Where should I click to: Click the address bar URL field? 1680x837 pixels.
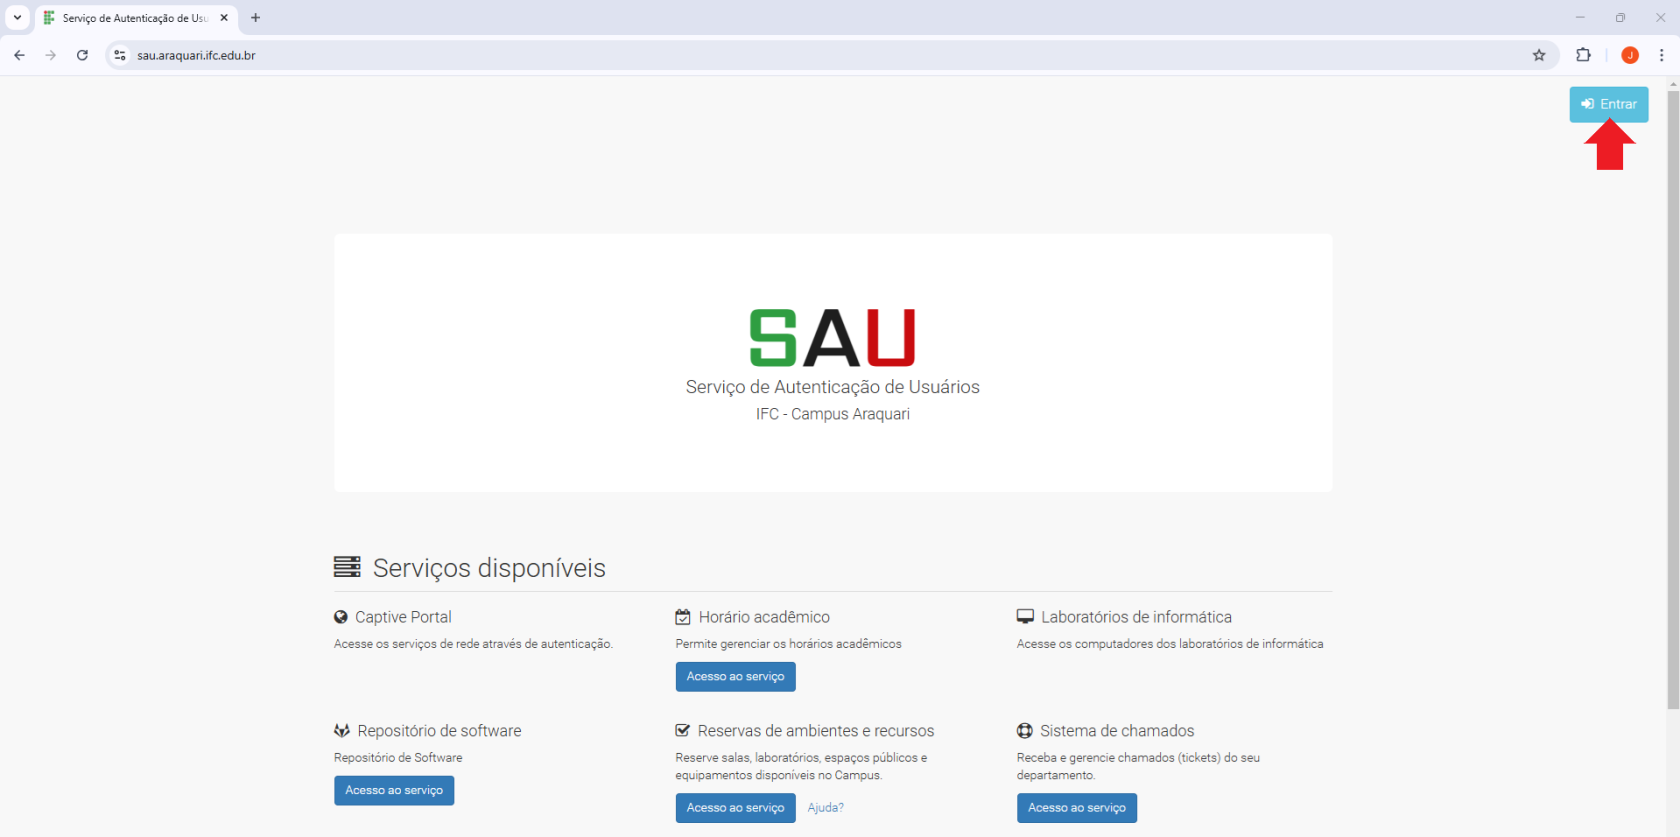[800, 55]
